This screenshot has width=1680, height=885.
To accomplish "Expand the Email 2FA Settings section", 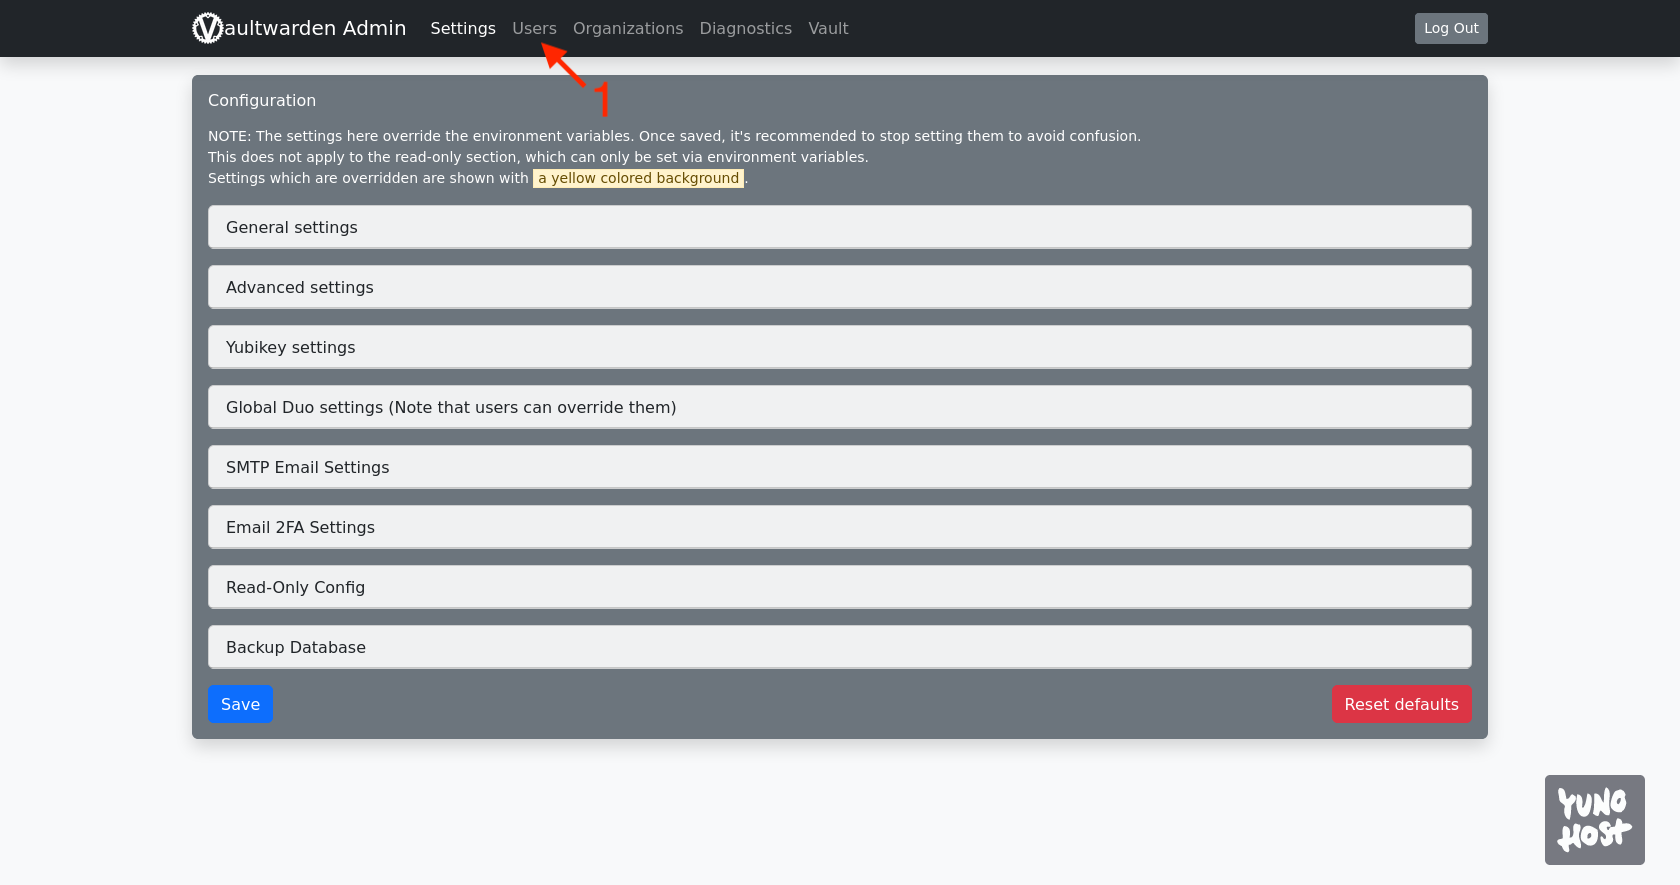I will pyautogui.click(x=839, y=527).
